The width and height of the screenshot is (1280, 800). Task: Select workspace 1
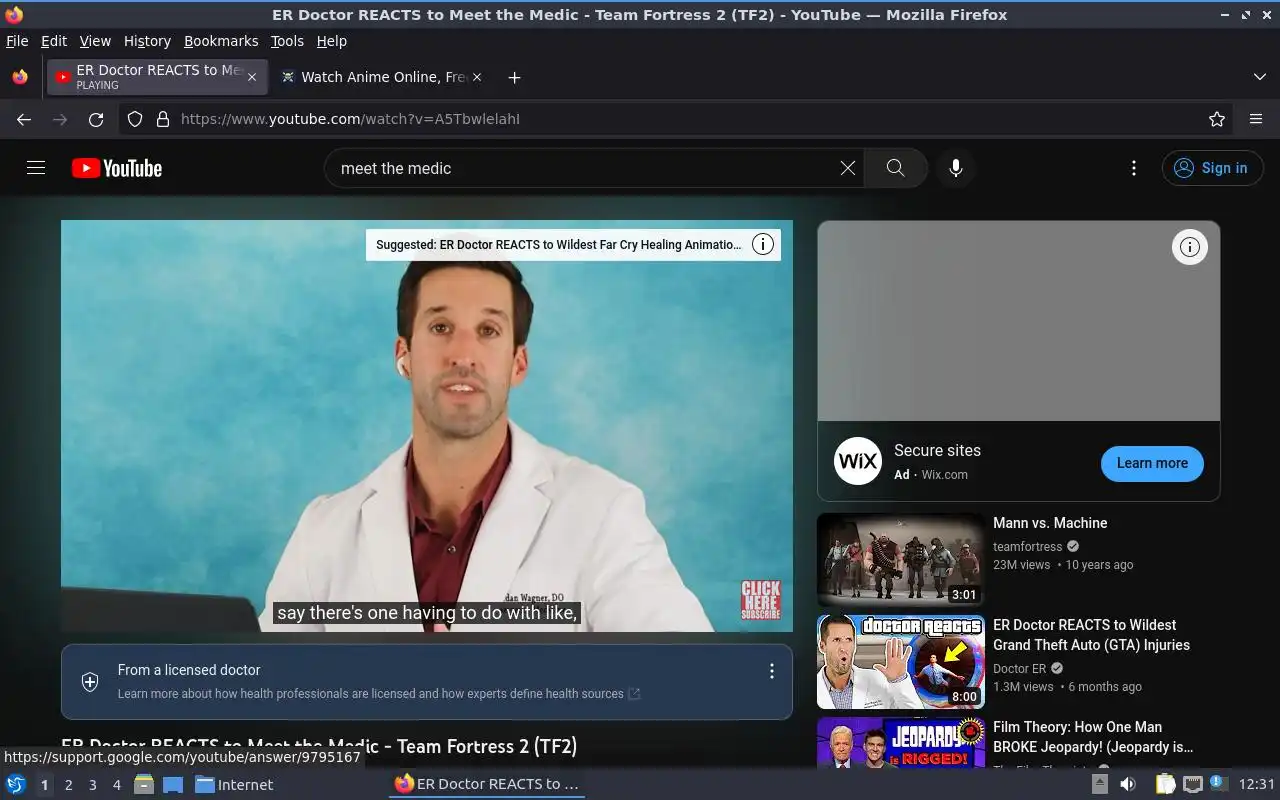pos(44,785)
